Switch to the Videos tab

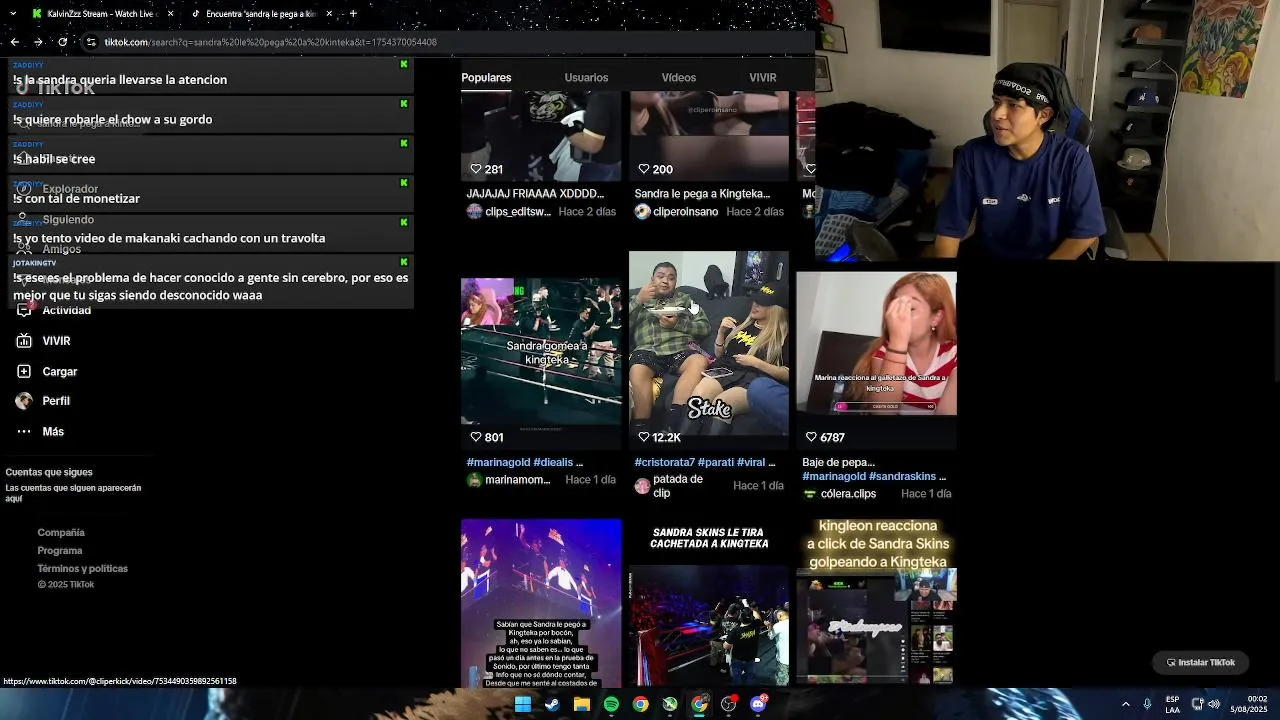(678, 78)
